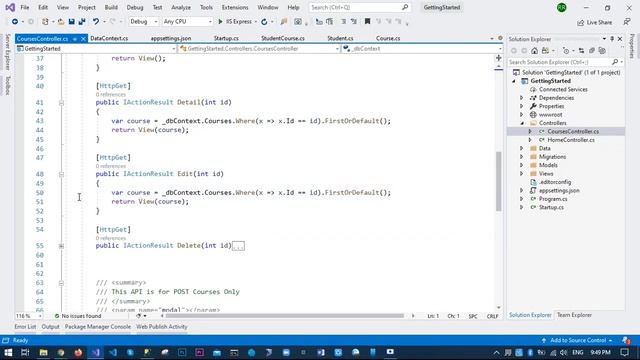Select appsettings.json in Solution Explorer
This screenshot has width=640, height=360.
click(x=559, y=191)
